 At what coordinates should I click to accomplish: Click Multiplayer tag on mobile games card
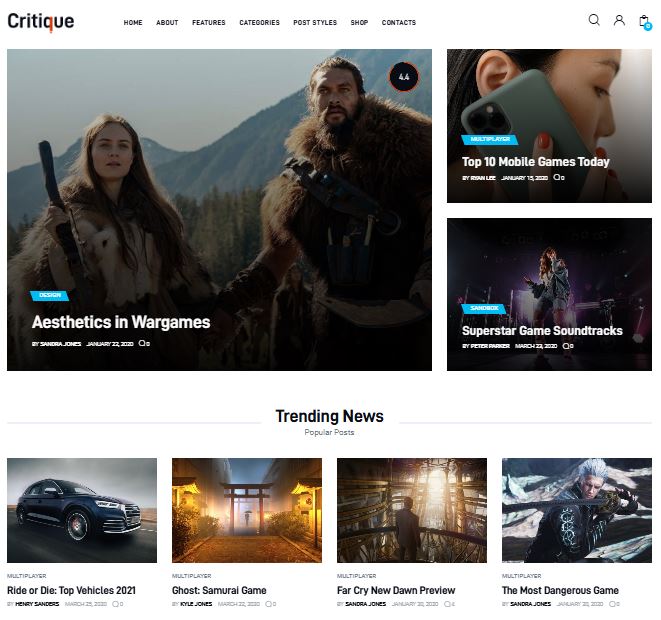490,140
